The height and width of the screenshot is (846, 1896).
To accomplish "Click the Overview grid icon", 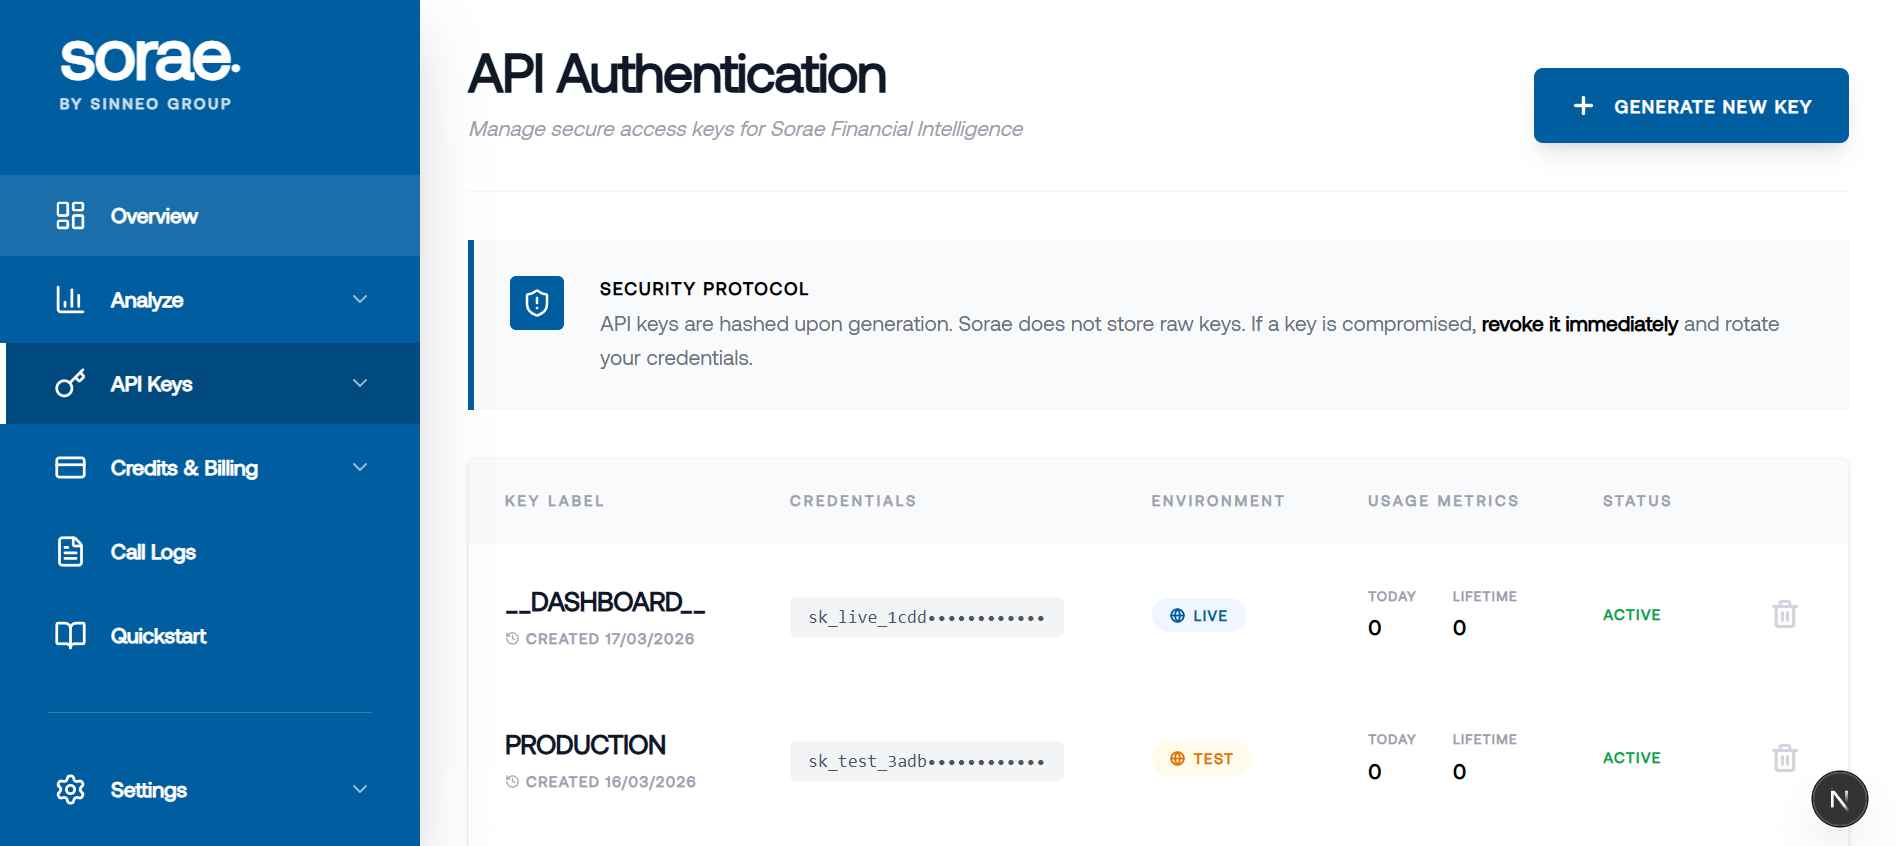I will tap(70, 216).
